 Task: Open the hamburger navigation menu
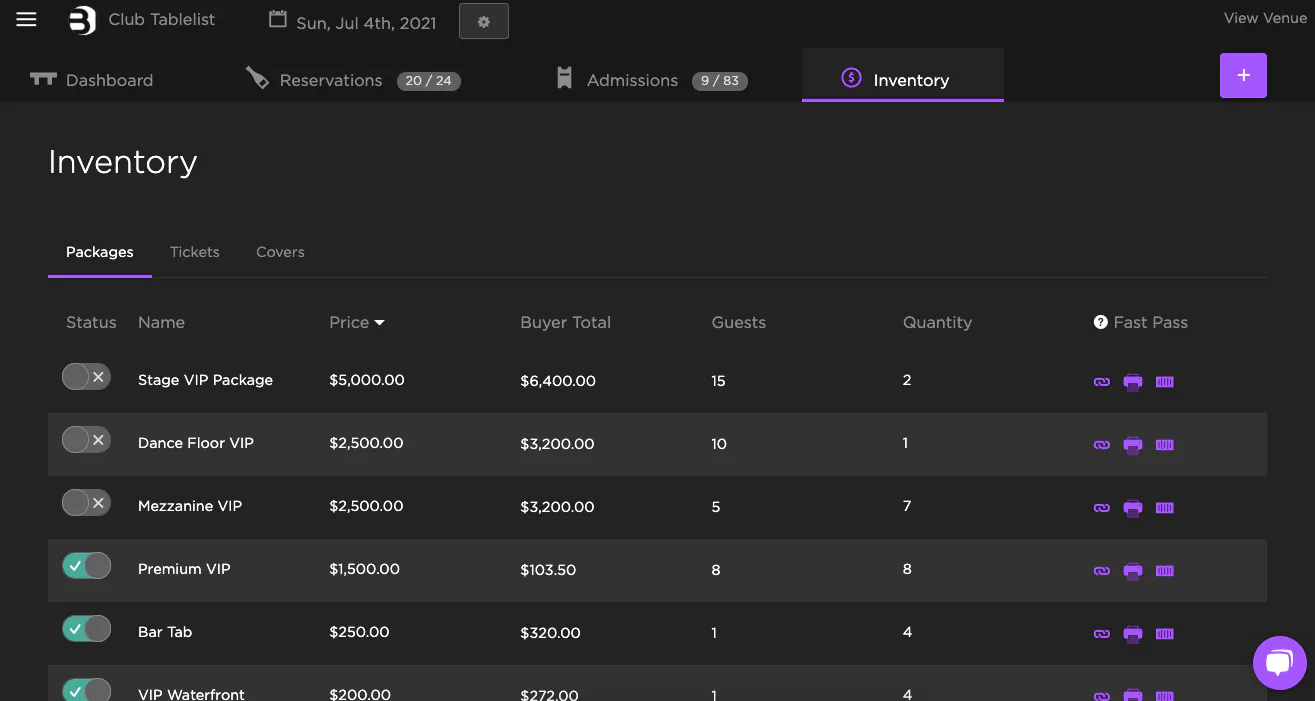tap(26, 20)
